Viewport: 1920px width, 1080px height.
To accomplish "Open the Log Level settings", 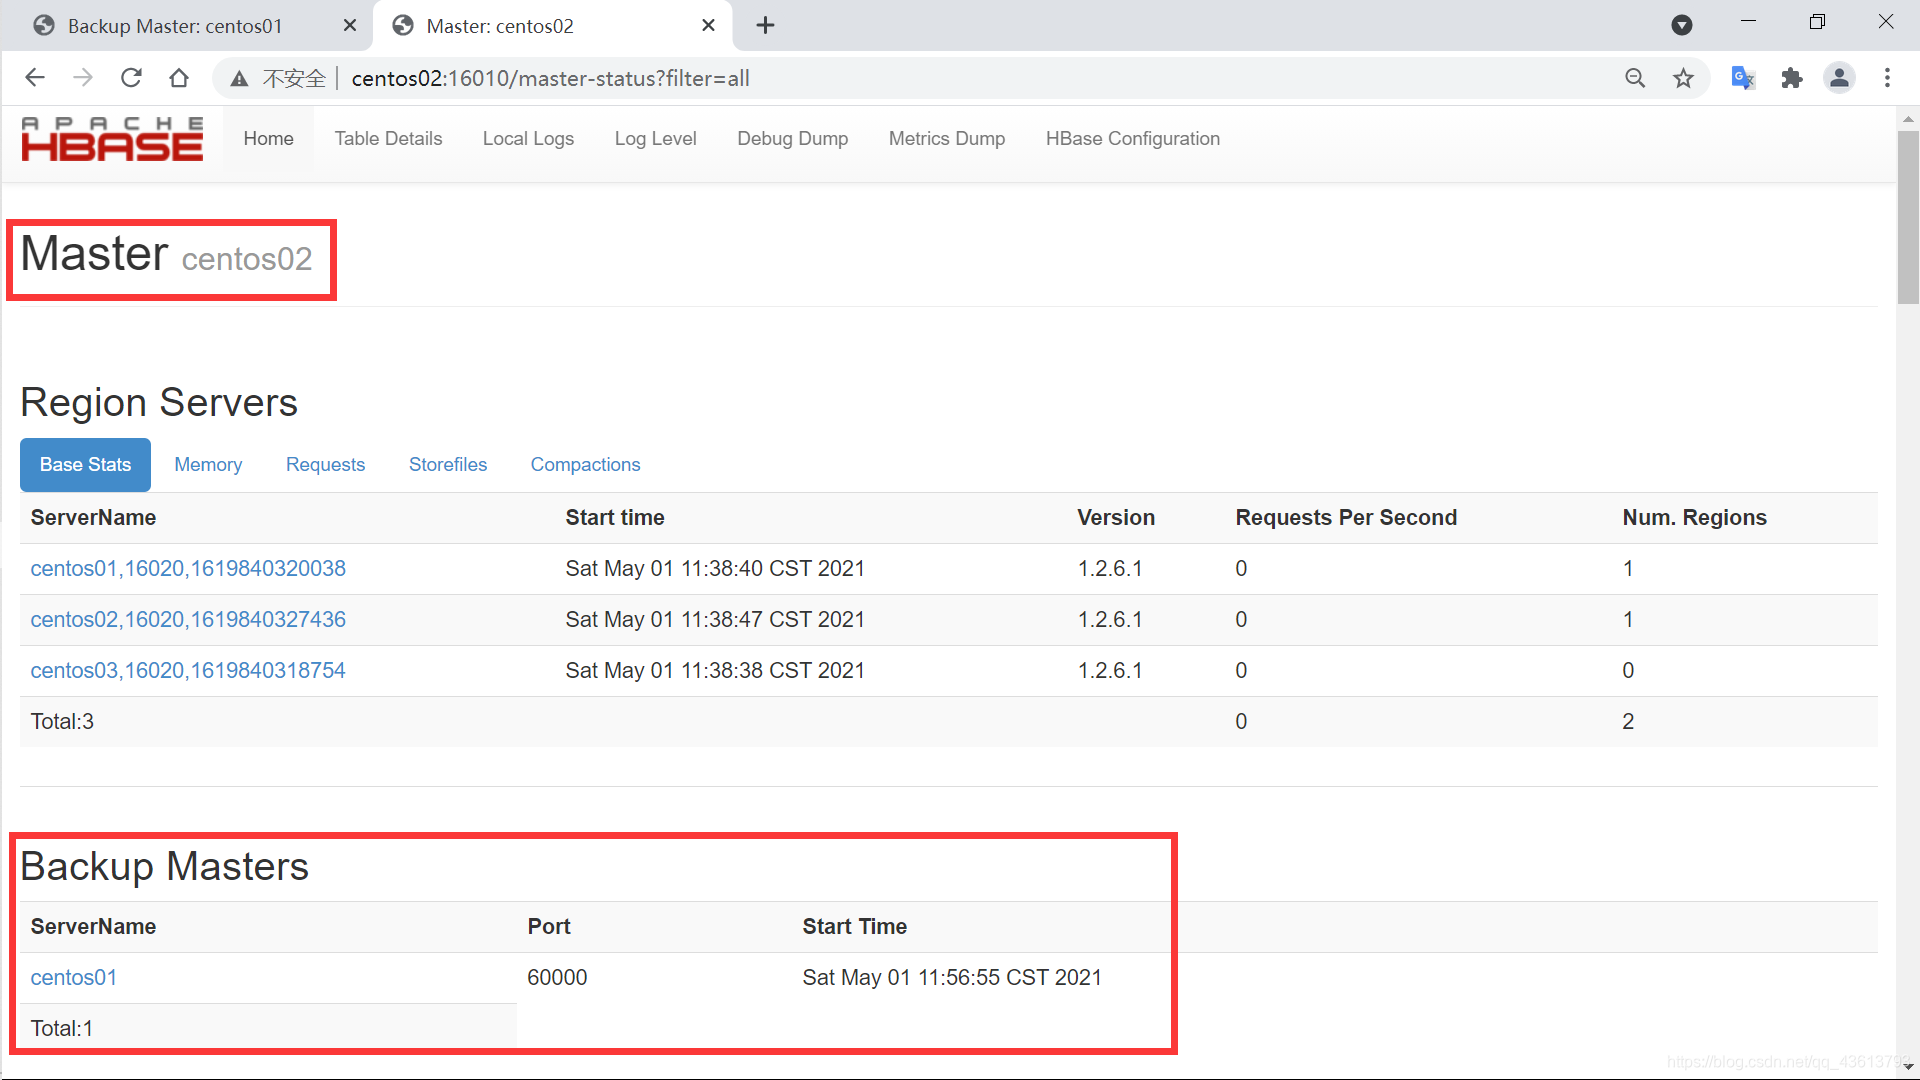I will [654, 137].
